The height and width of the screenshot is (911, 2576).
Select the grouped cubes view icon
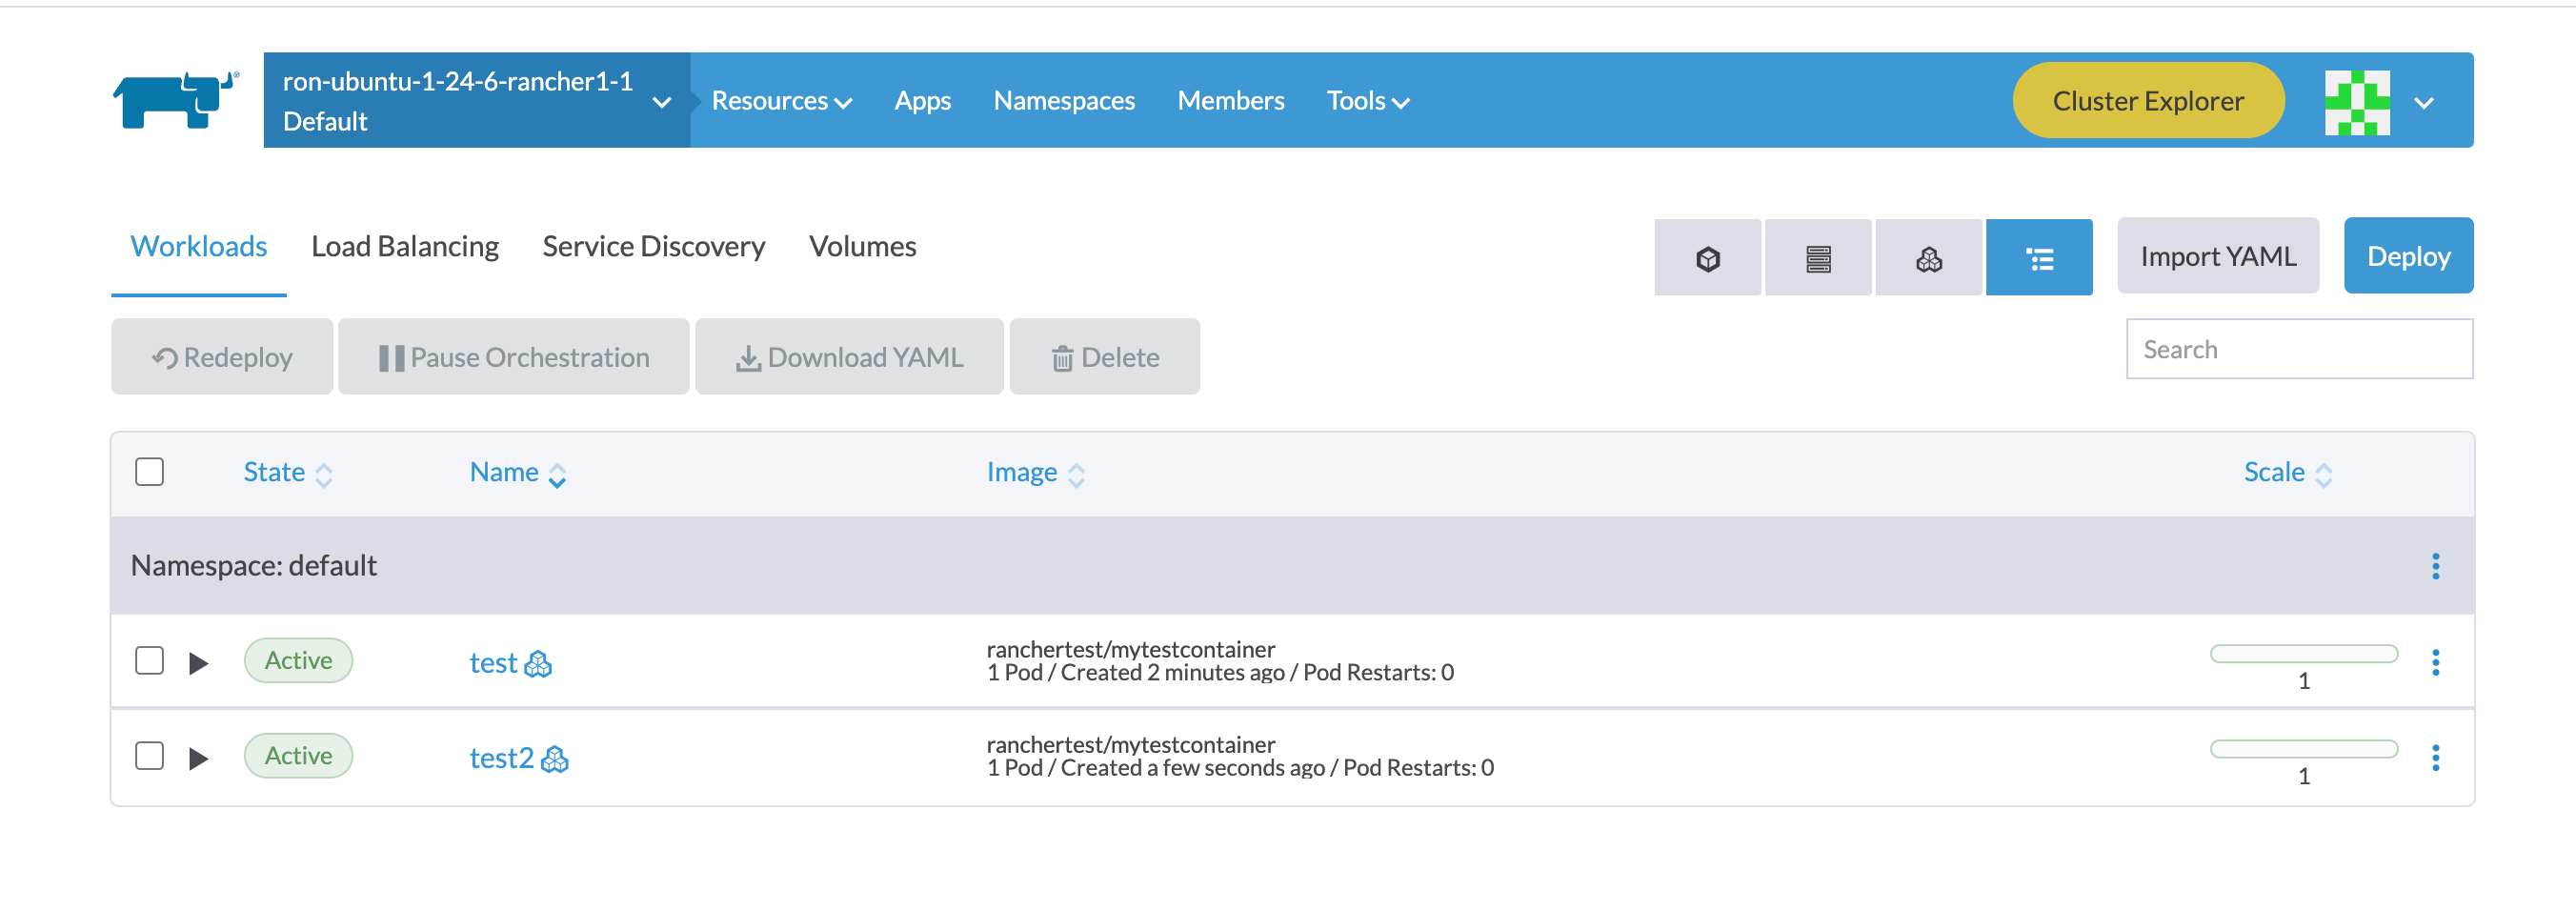[1928, 257]
